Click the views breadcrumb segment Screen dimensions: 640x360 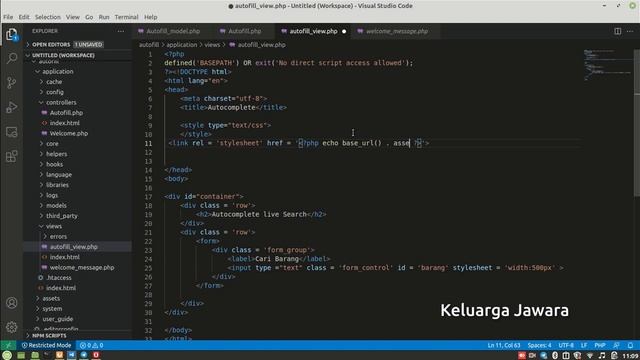click(212, 45)
